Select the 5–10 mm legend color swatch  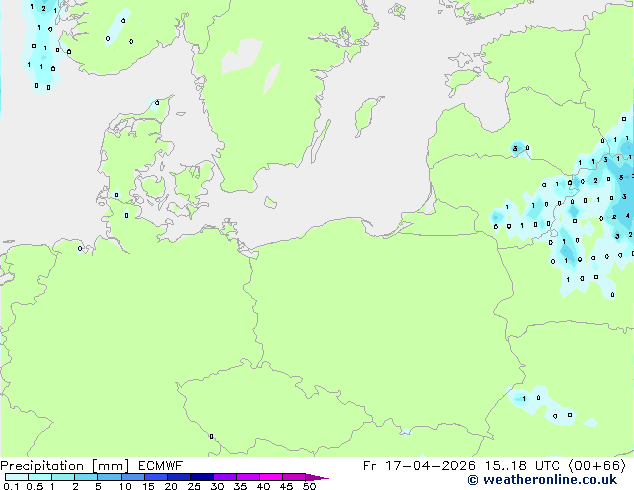tap(109, 477)
